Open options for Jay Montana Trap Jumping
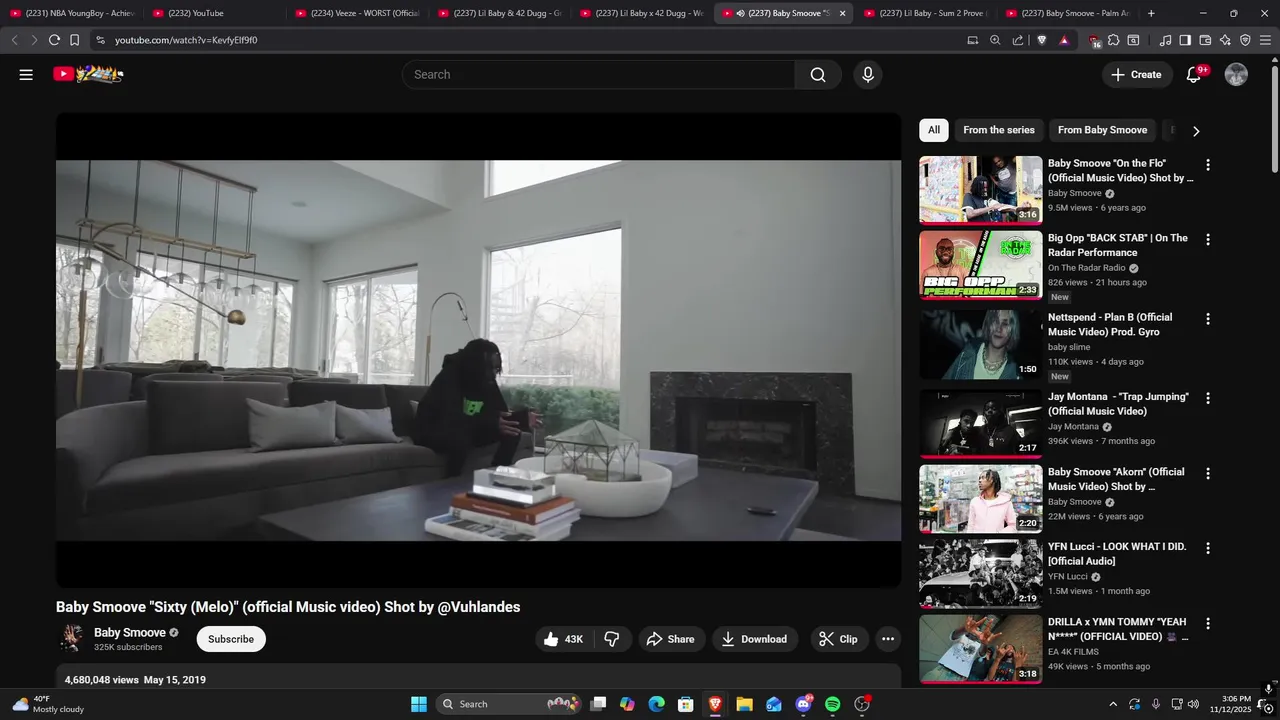 [x=1207, y=398]
